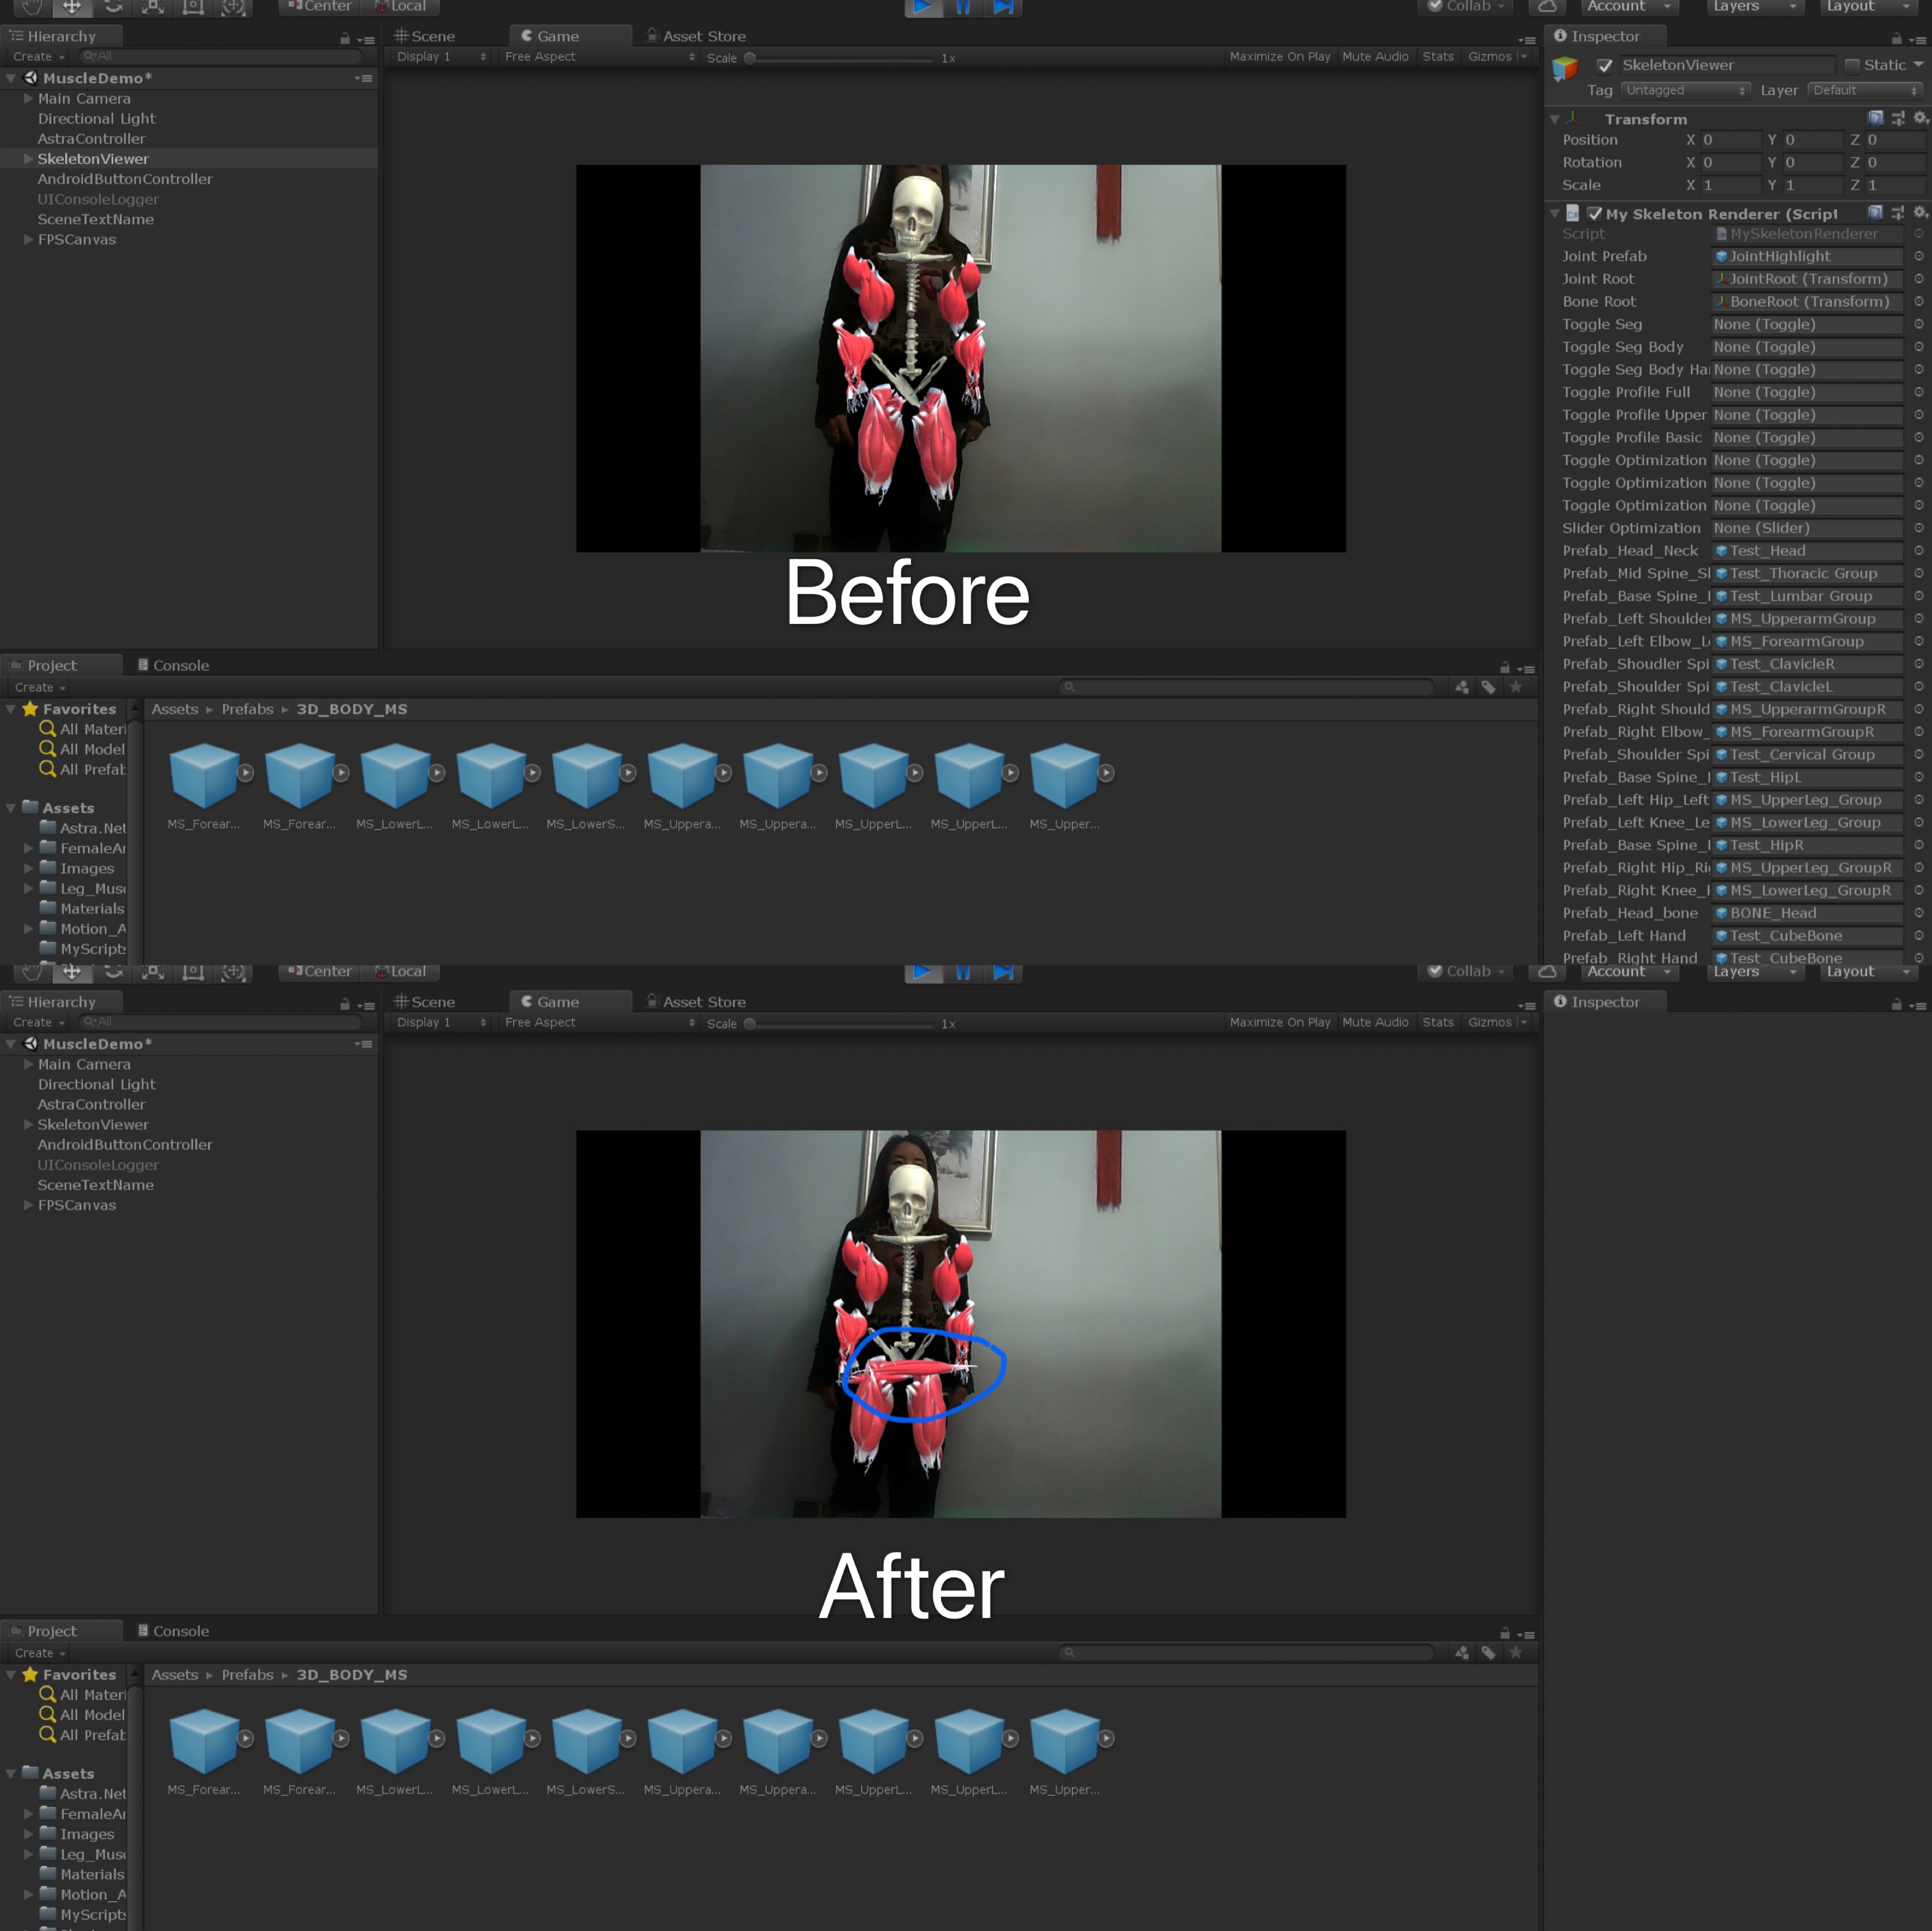Image resolution: width=1932 pixels, height=1931 pixels.
Task: Click the My Skeleton Renderer help book icon
Action: (1875, 213)
